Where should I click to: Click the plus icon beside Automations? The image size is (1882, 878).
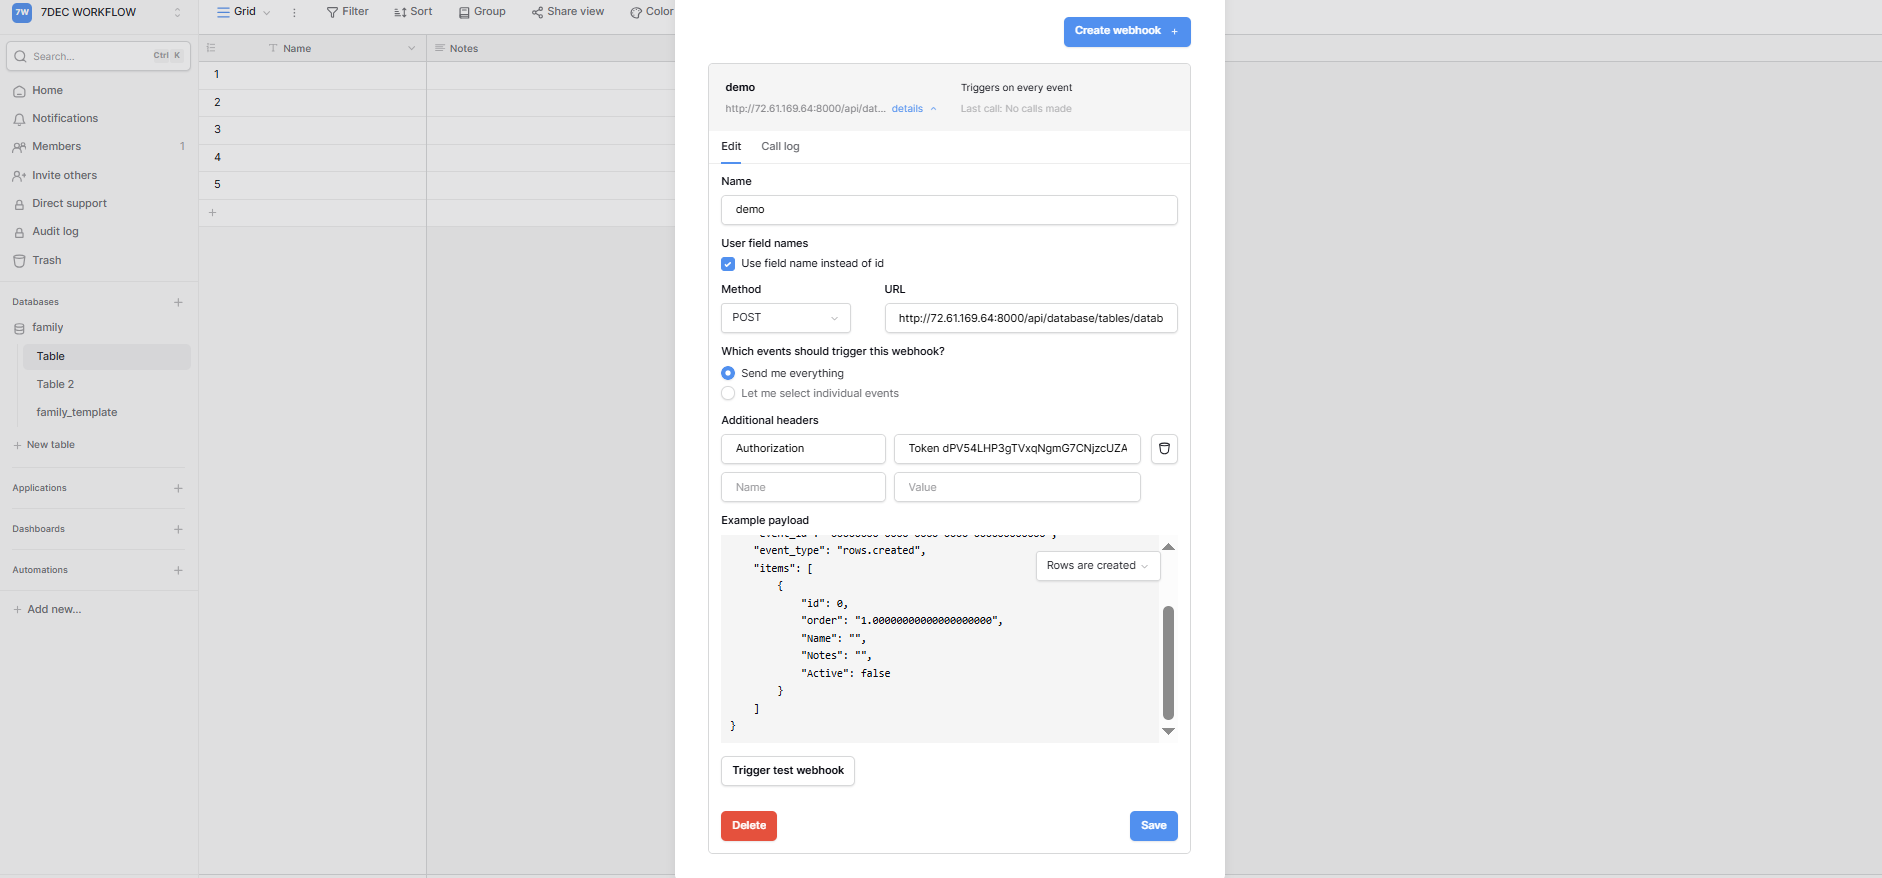coord(178,570)
